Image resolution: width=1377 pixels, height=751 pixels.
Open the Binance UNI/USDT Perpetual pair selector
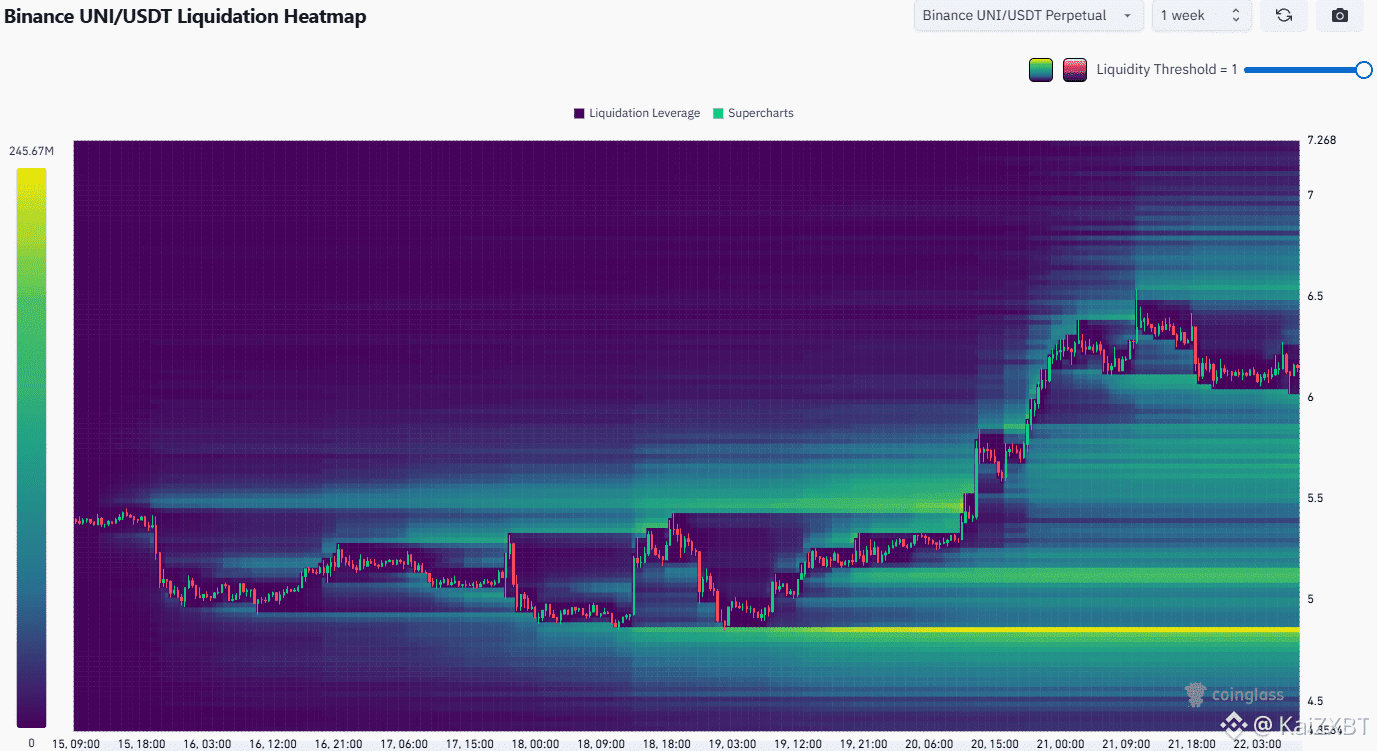[x=1028, y=15]
